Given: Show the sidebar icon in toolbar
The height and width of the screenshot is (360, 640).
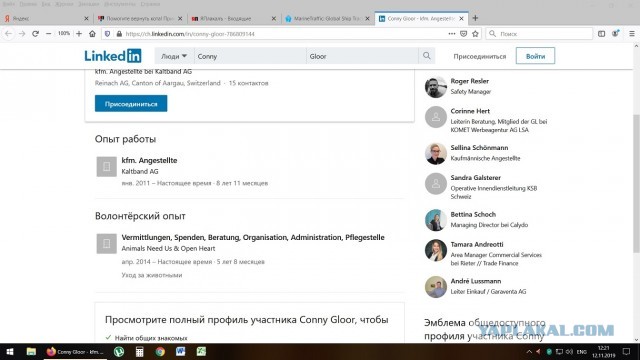Looking at the screenshot, I should (x=602, y=34).
